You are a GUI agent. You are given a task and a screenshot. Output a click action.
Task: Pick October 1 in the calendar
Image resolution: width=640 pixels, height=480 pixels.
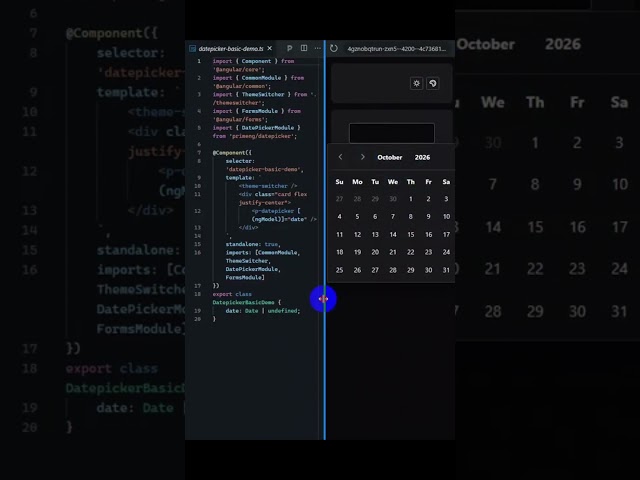411,199
